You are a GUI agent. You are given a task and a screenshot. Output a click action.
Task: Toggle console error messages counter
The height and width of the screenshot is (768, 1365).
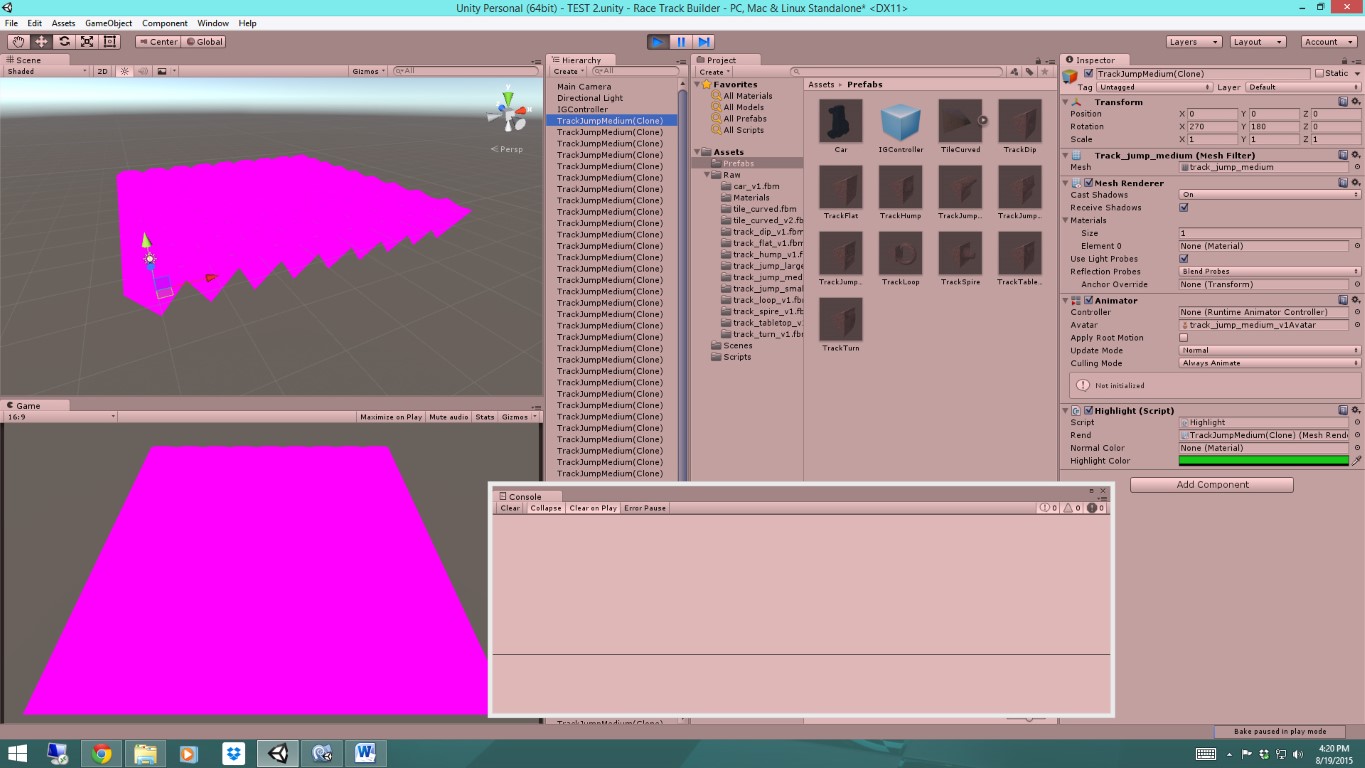pyautogui.click(x=1096, y=508)
